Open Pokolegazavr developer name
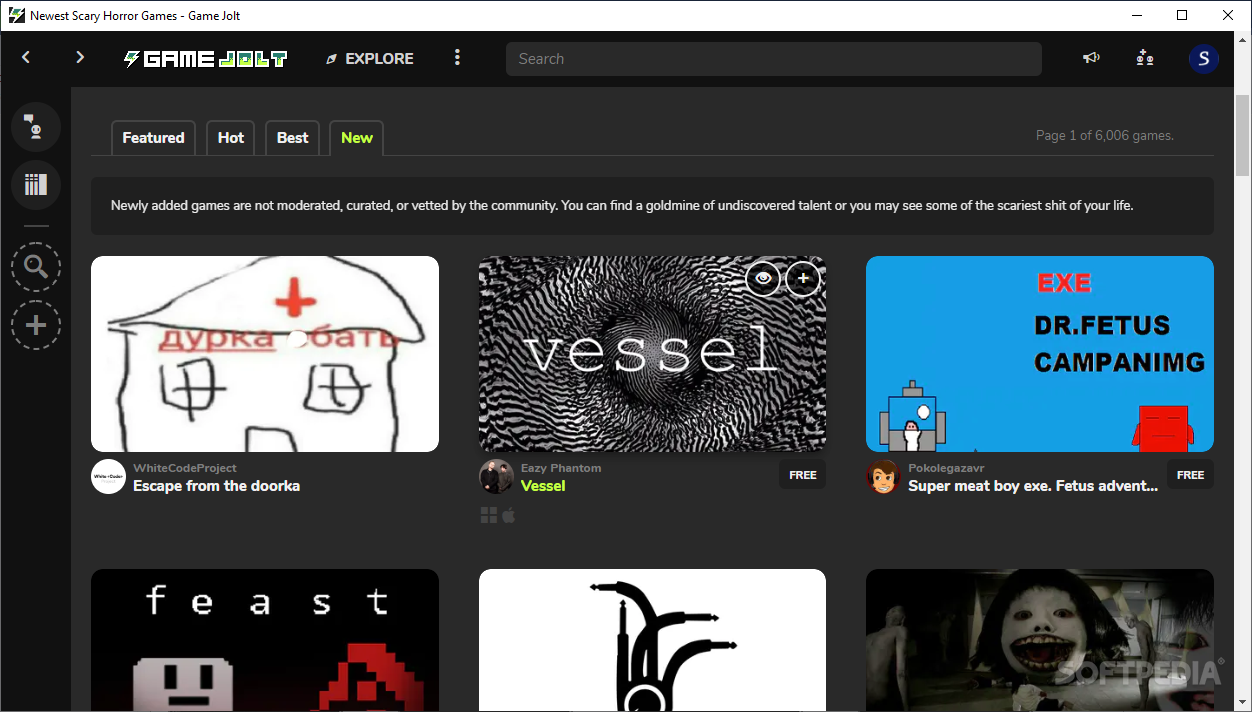This screenshot has height=712, width=1252. (x=946, y=468)
